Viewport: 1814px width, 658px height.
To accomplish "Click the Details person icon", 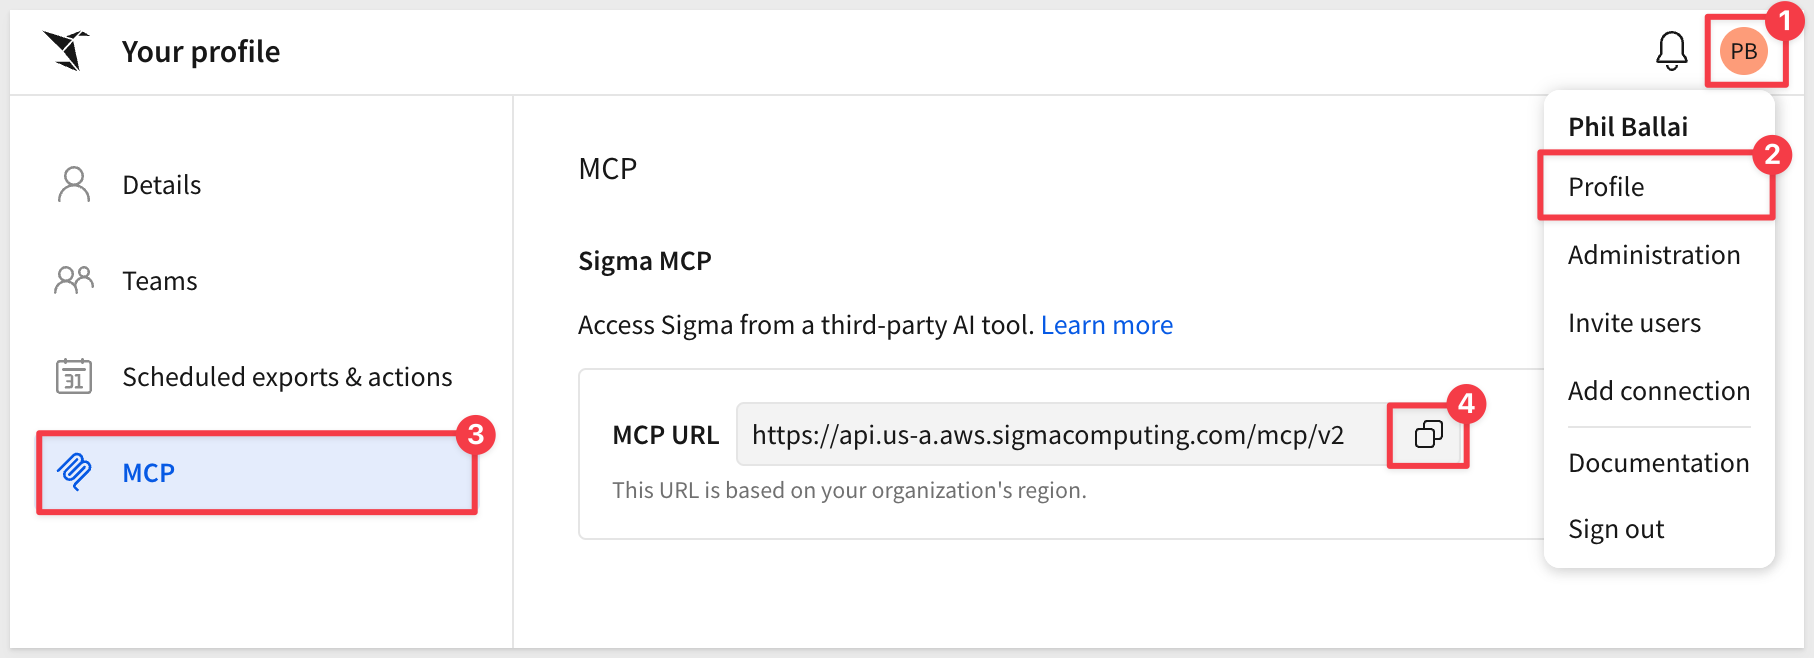I will 74,185.
